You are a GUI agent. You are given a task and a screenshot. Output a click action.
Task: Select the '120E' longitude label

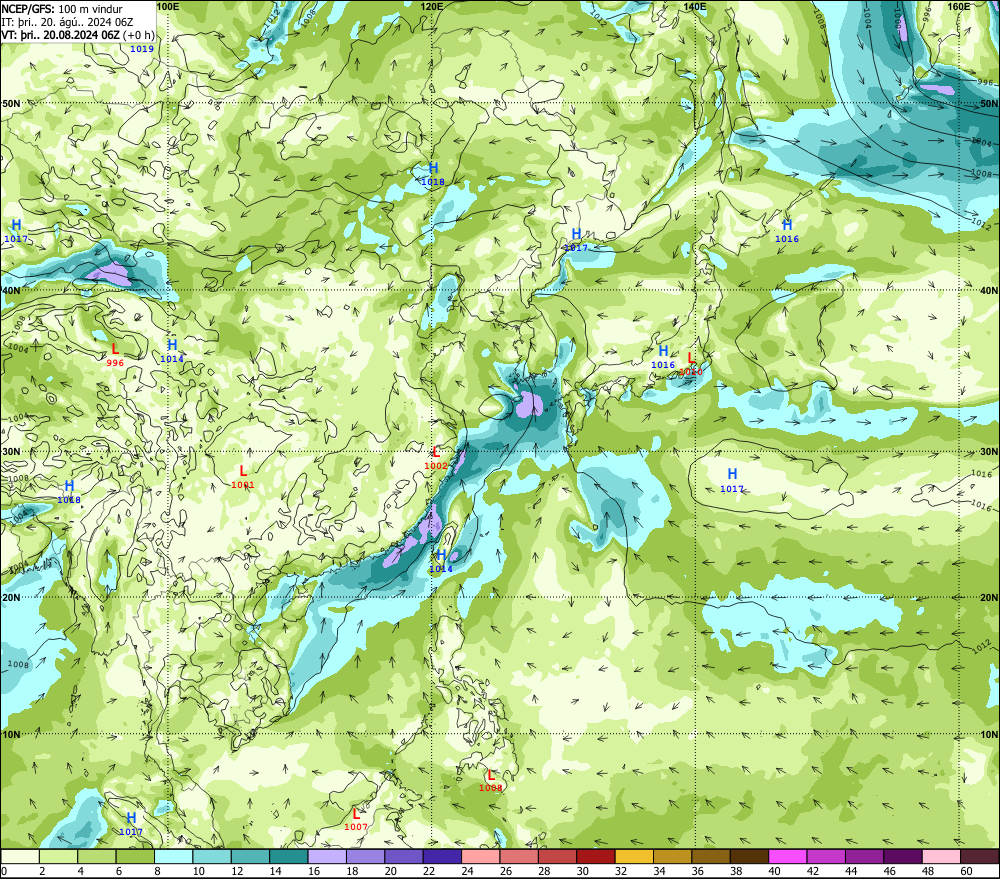pyautogui.click(x=432, y=6)
